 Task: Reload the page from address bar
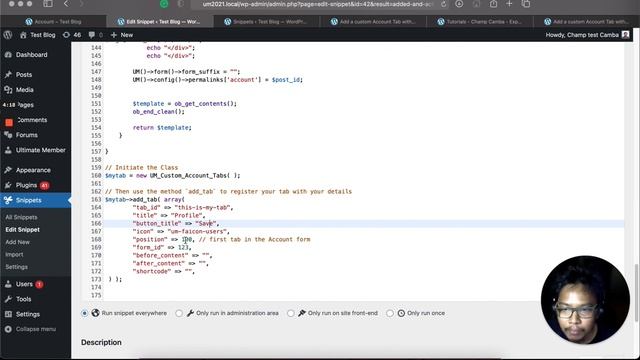pyautogui.click(x=443, y=4)
